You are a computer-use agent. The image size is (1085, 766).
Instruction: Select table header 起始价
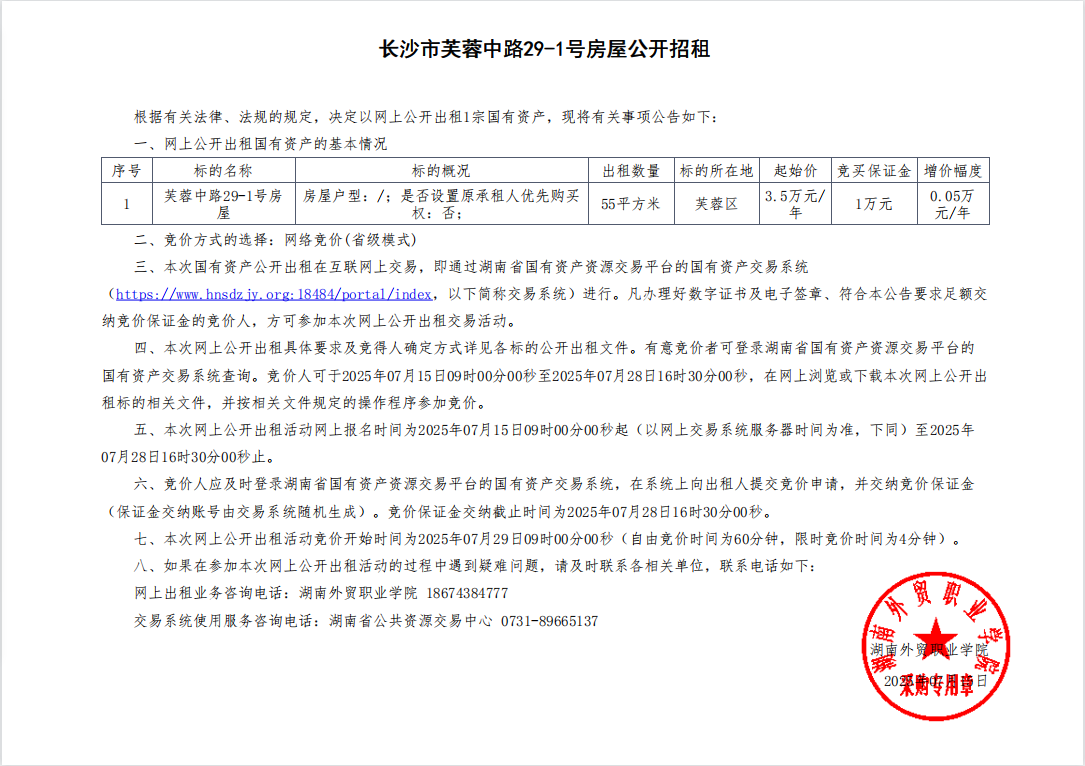pyautogui.click(x=795, y=170)
